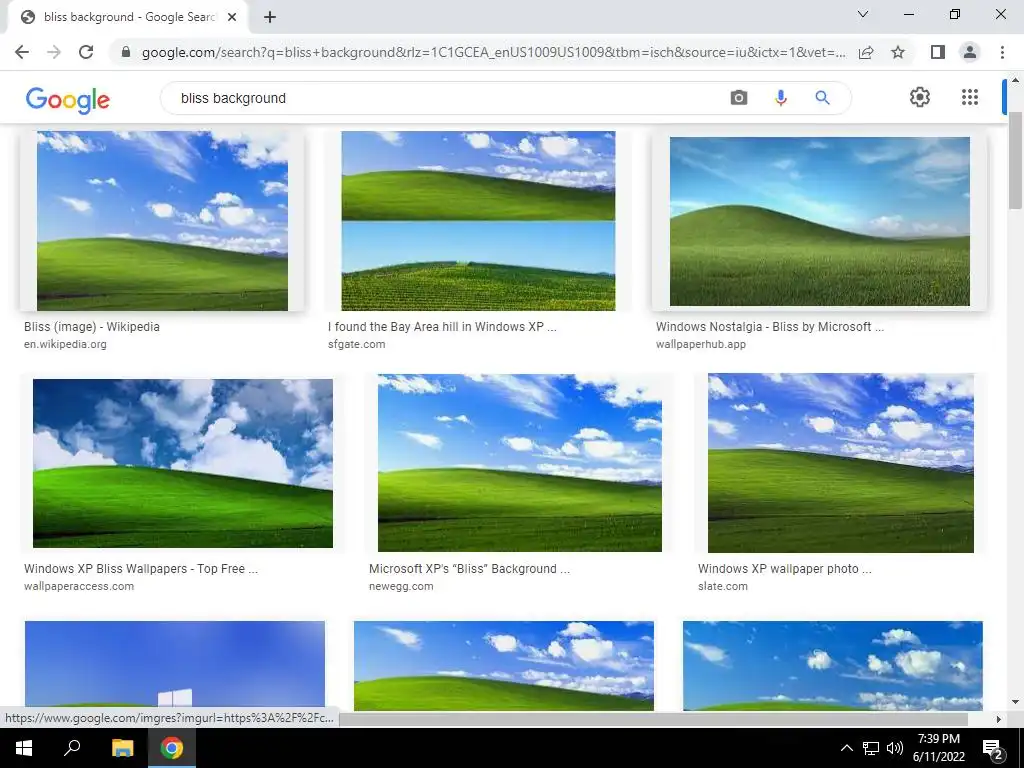The image size is (1024, 768).
Task: Click "Microsoft XP's Bliss Background" title
Action: (x=469, y=569)
